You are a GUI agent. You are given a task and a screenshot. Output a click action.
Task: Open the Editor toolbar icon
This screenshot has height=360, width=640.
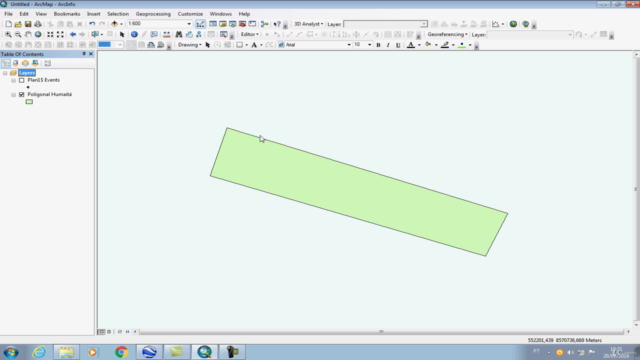pos(200,24)
